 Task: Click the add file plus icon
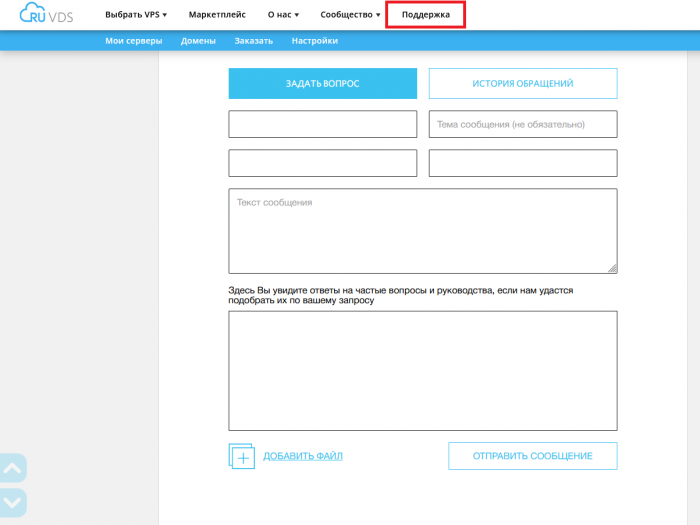pos(242,456)
